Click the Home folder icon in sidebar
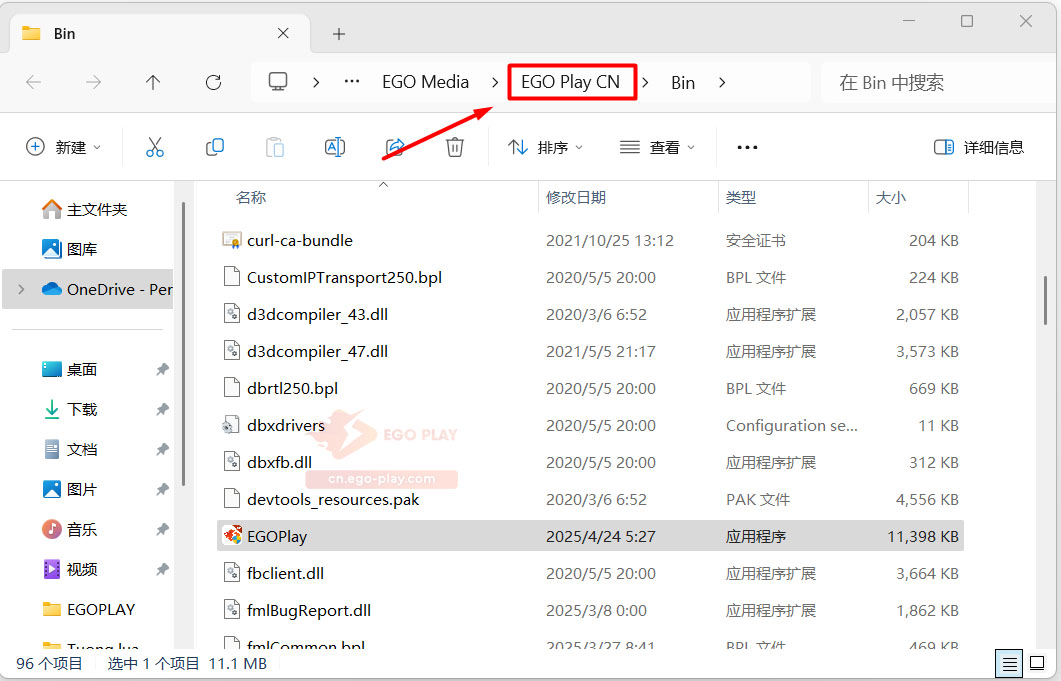This screenshot has height=681, width=1061. coord(51,209)
